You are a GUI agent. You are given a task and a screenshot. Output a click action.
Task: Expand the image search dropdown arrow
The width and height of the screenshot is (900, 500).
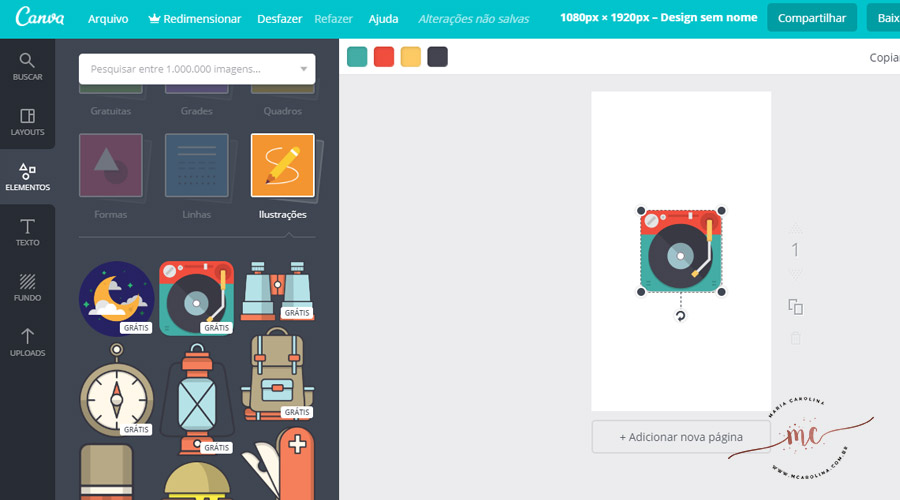pos(304,69)
